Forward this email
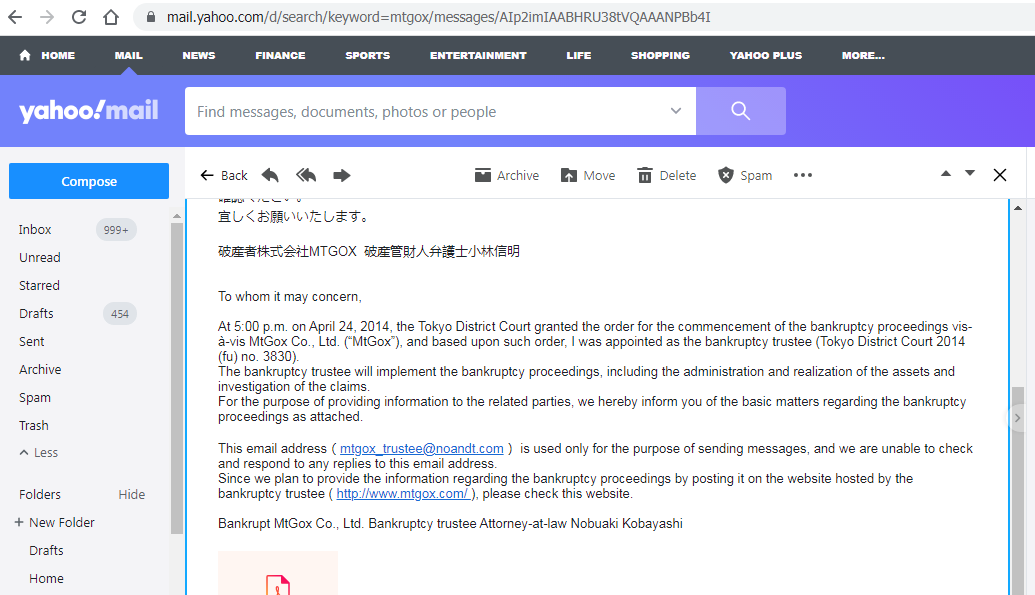This screenshot has height=595, width=1035. click(x=341, y=175)
